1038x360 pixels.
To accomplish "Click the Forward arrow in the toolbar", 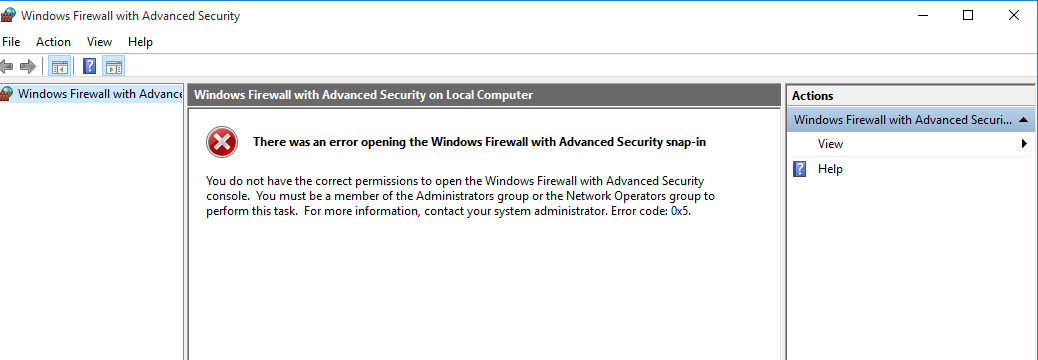I will click(x=28, y=67).
